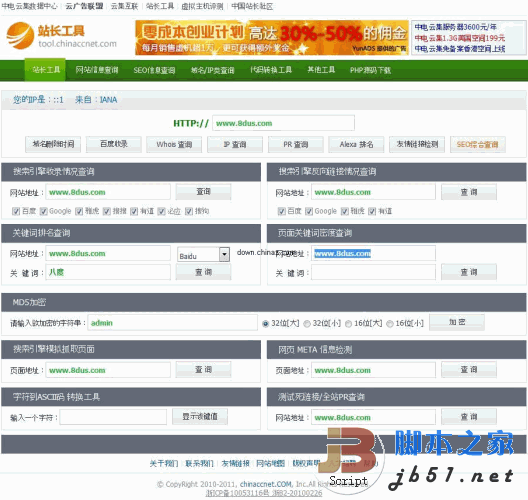Toggle 雅虎 checkbox under 搜索引擎收录情况查询
528x500 pixels.
[x=79, y=211]
